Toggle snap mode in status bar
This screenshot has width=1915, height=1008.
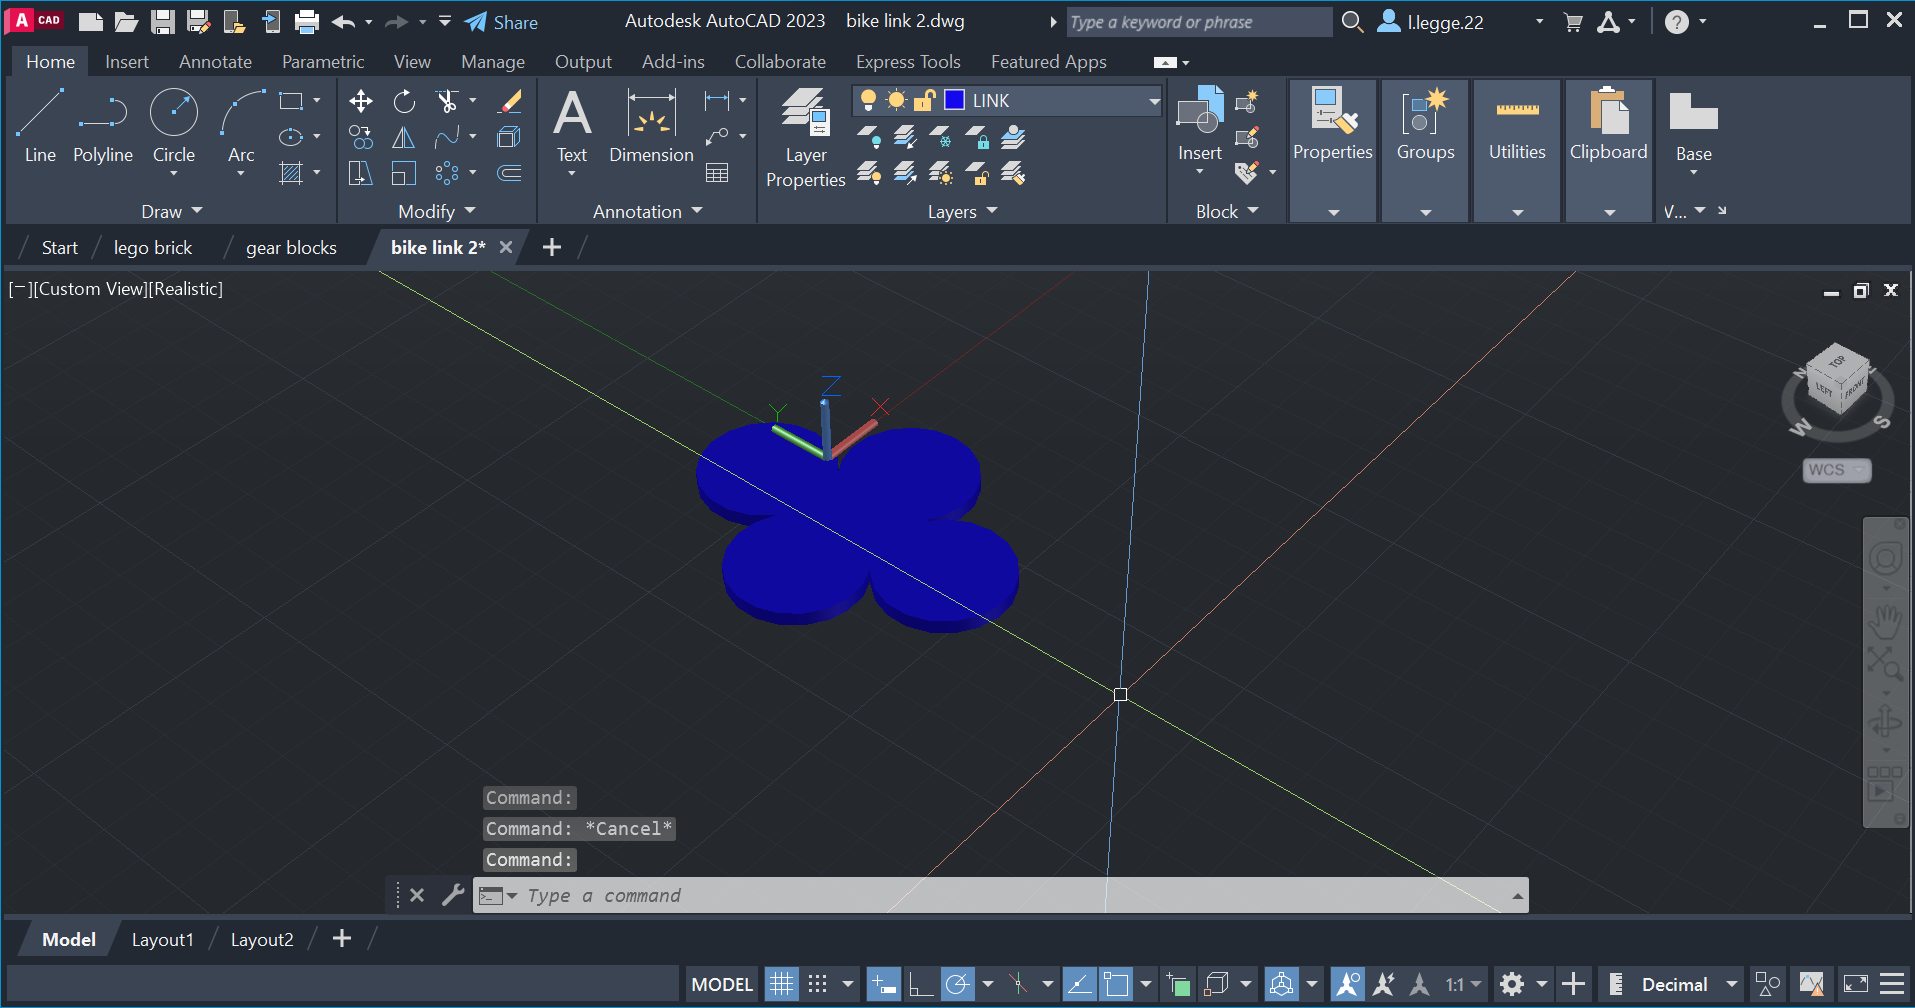point(818,984)
